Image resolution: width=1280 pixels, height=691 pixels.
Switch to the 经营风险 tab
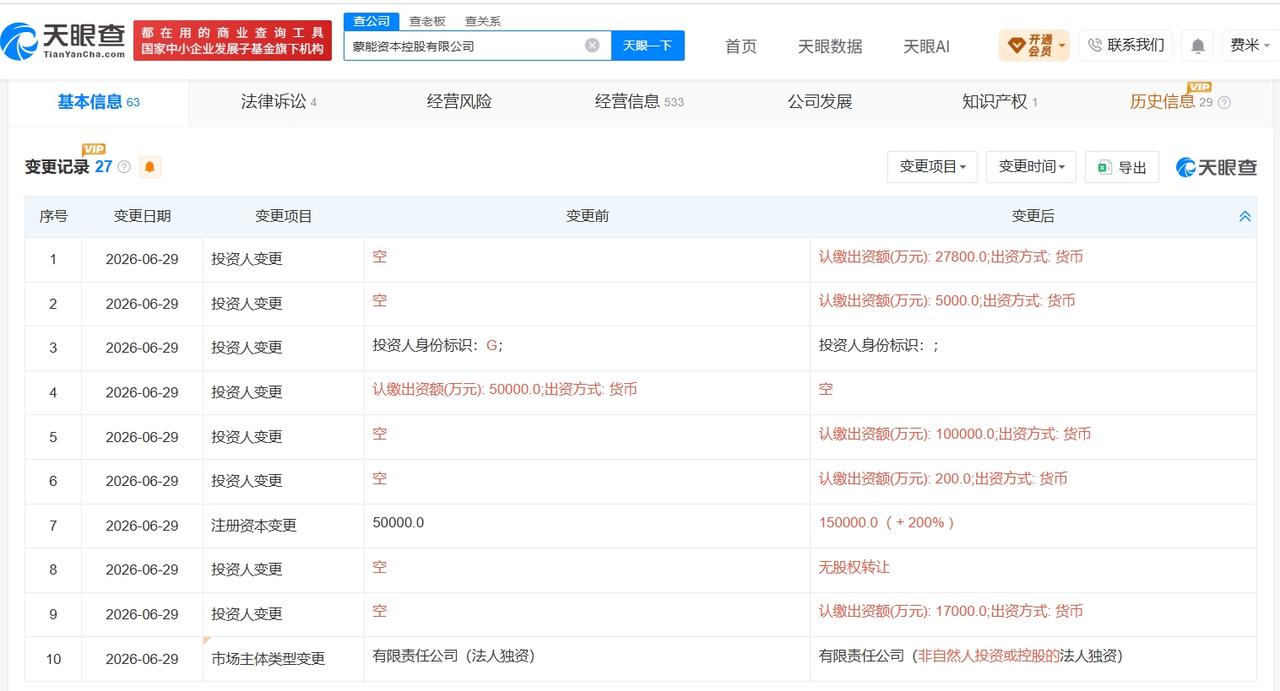459,101
